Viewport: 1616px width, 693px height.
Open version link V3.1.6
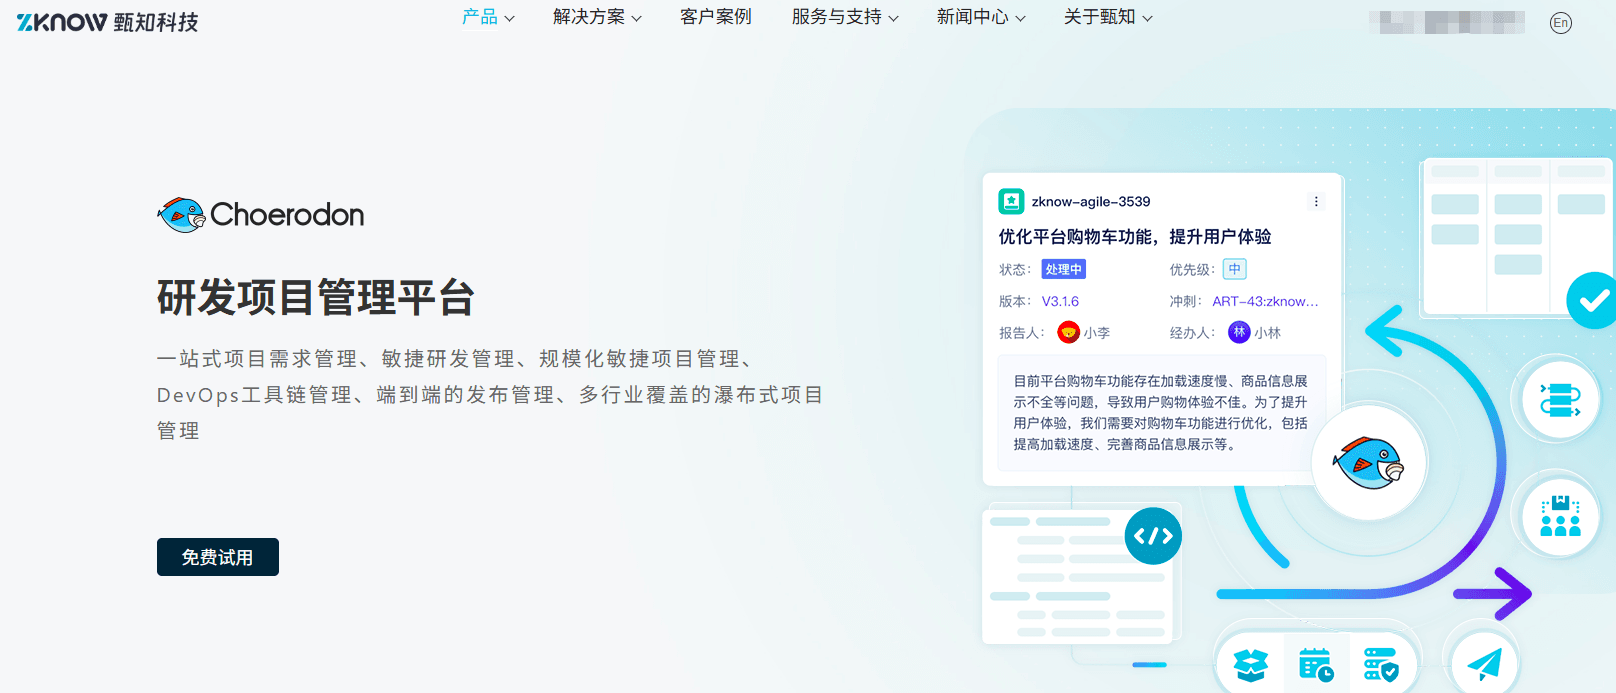[x=1060, y=301]
